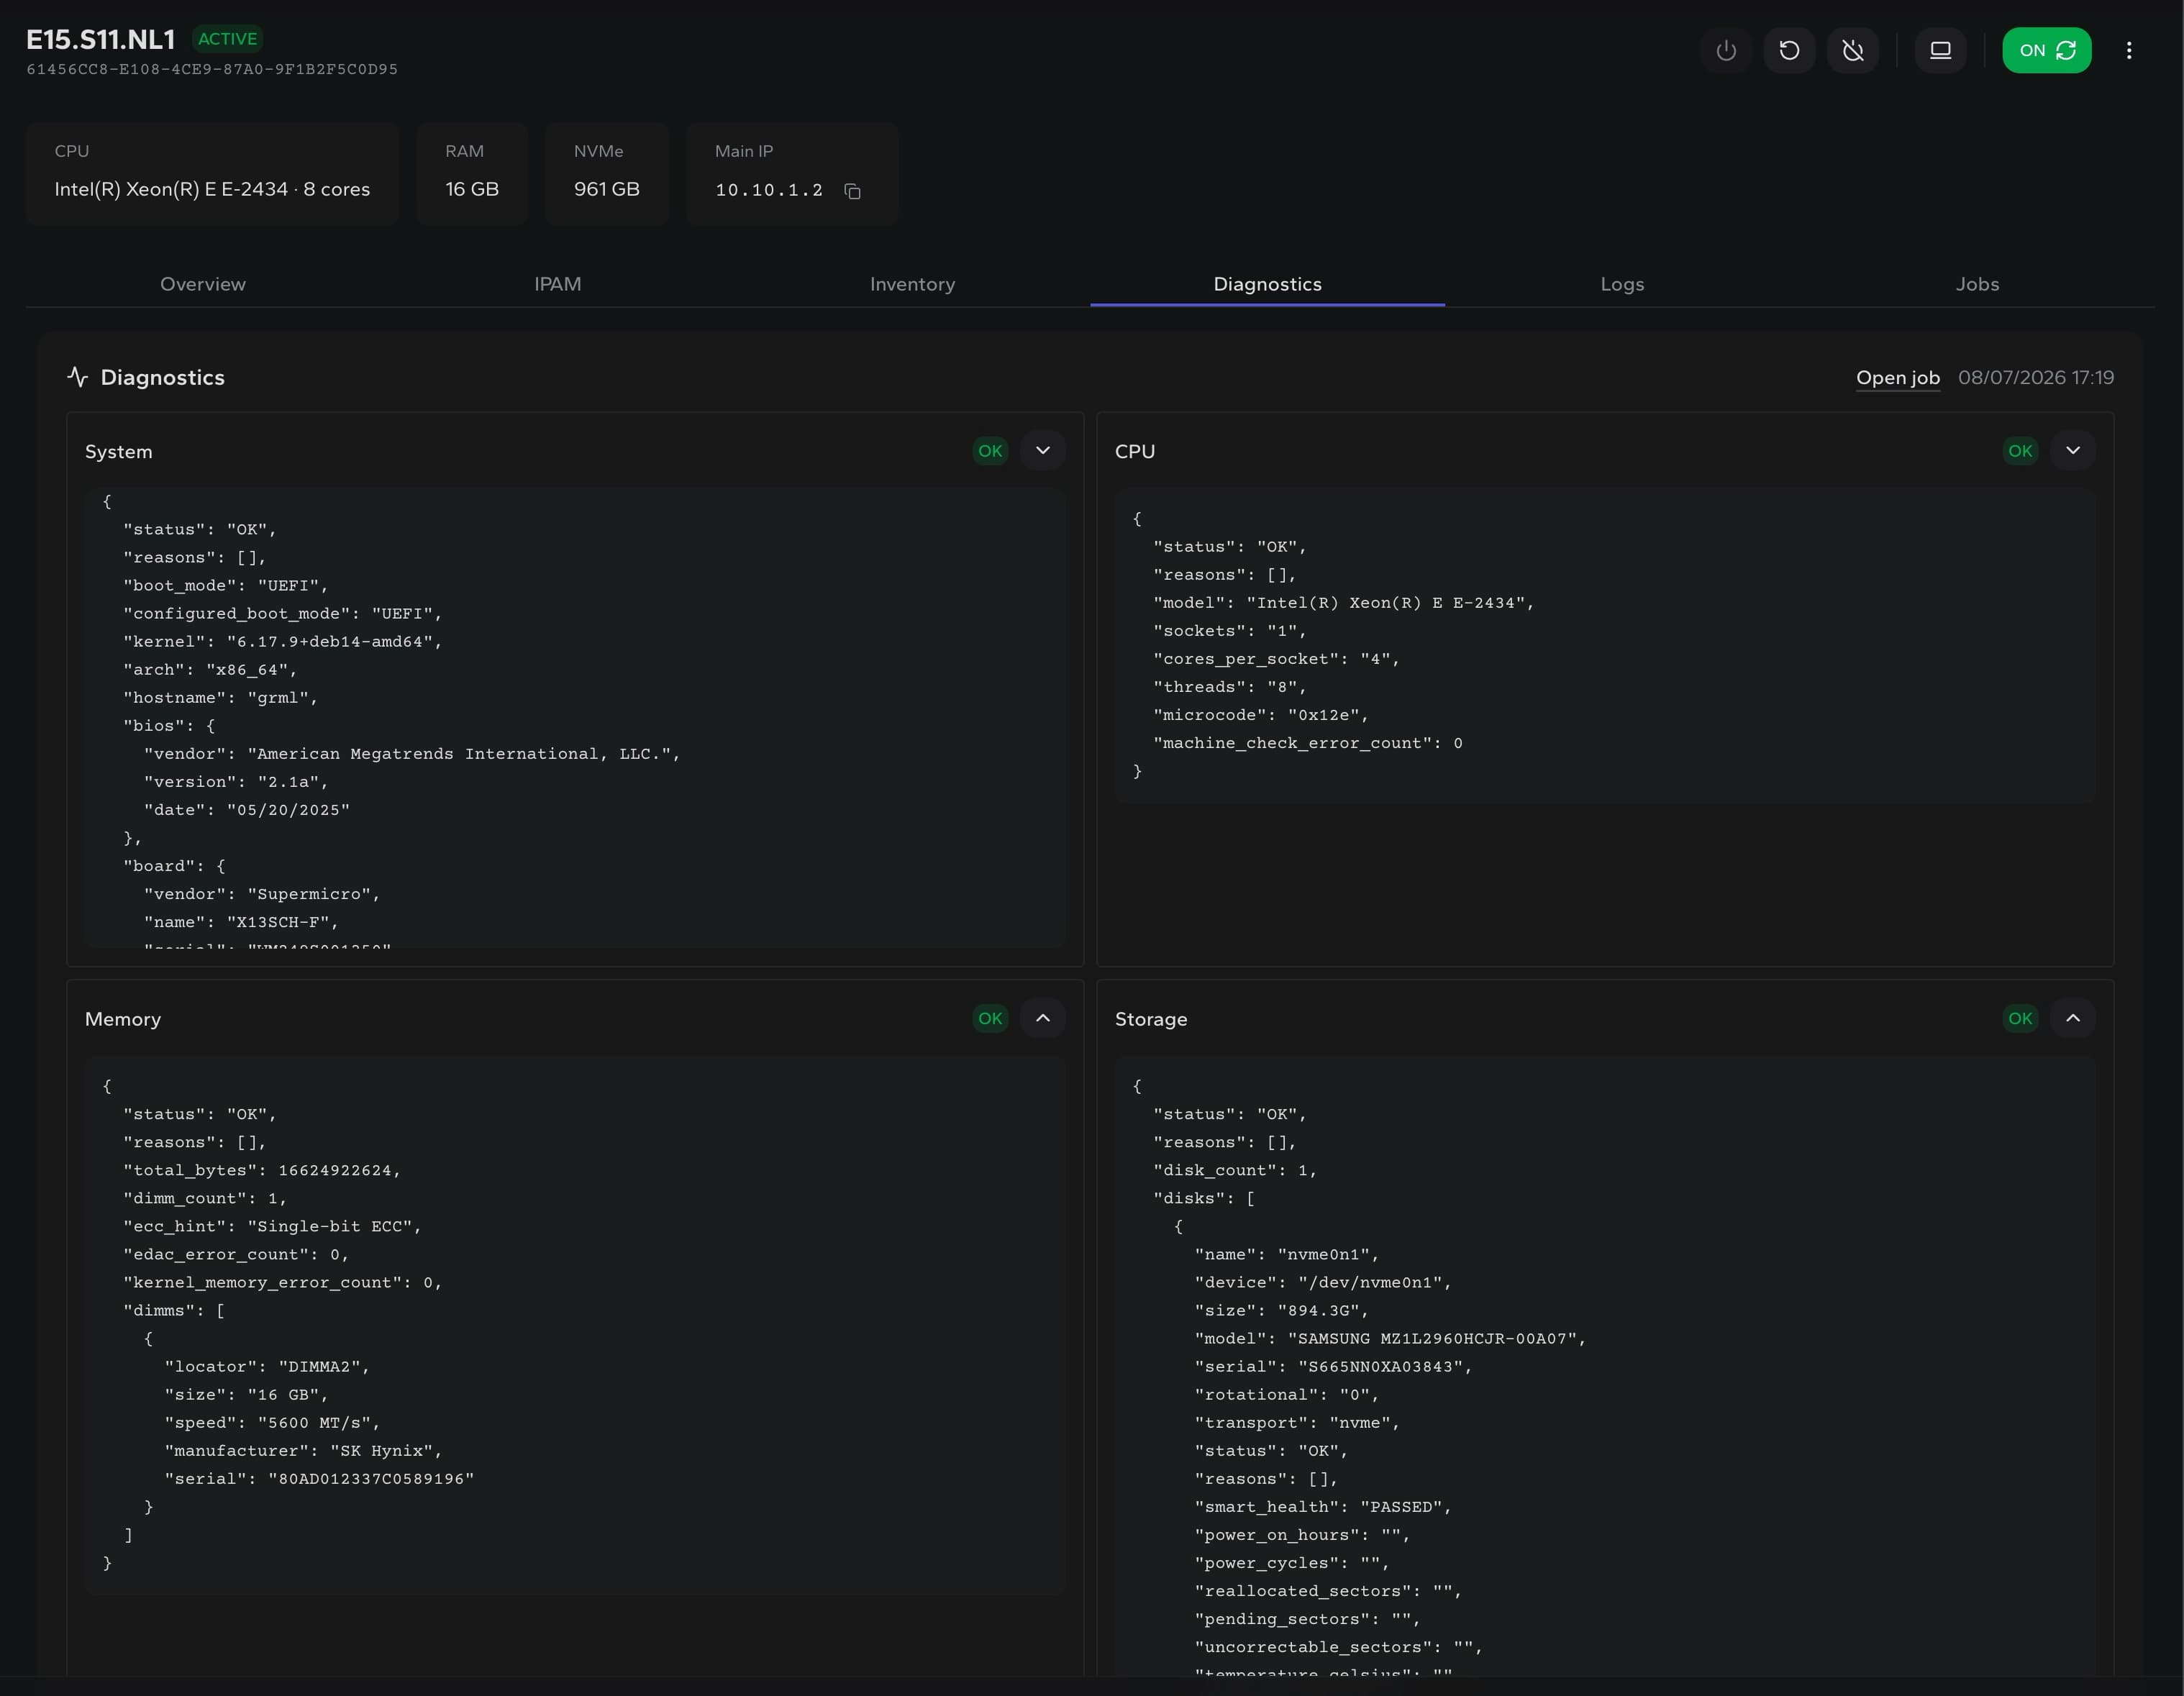This screenshot has width=2184, height=1696.
Task: Click the SAMSUNG MZ1L2960HCJR model line
Action: [x=1390, y=1338]
